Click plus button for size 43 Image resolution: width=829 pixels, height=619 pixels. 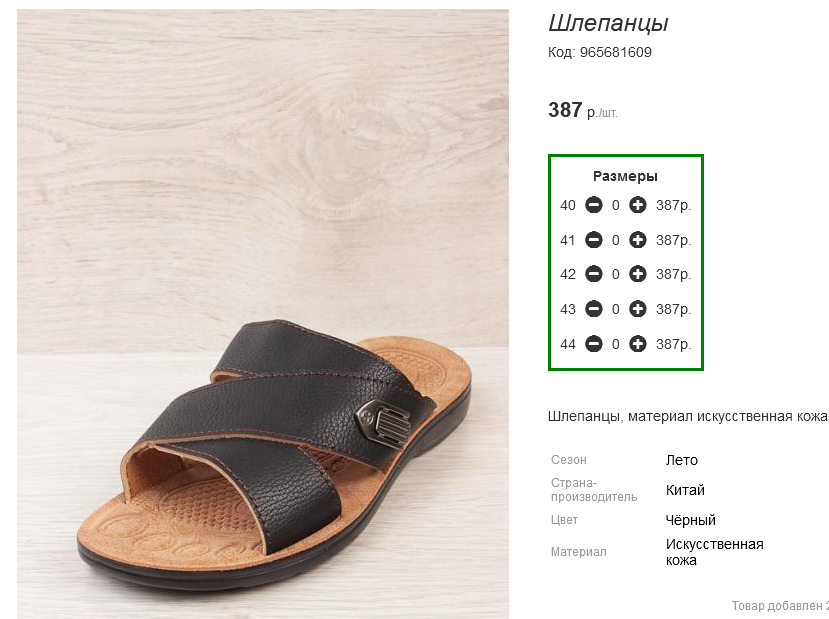point(638,309)
